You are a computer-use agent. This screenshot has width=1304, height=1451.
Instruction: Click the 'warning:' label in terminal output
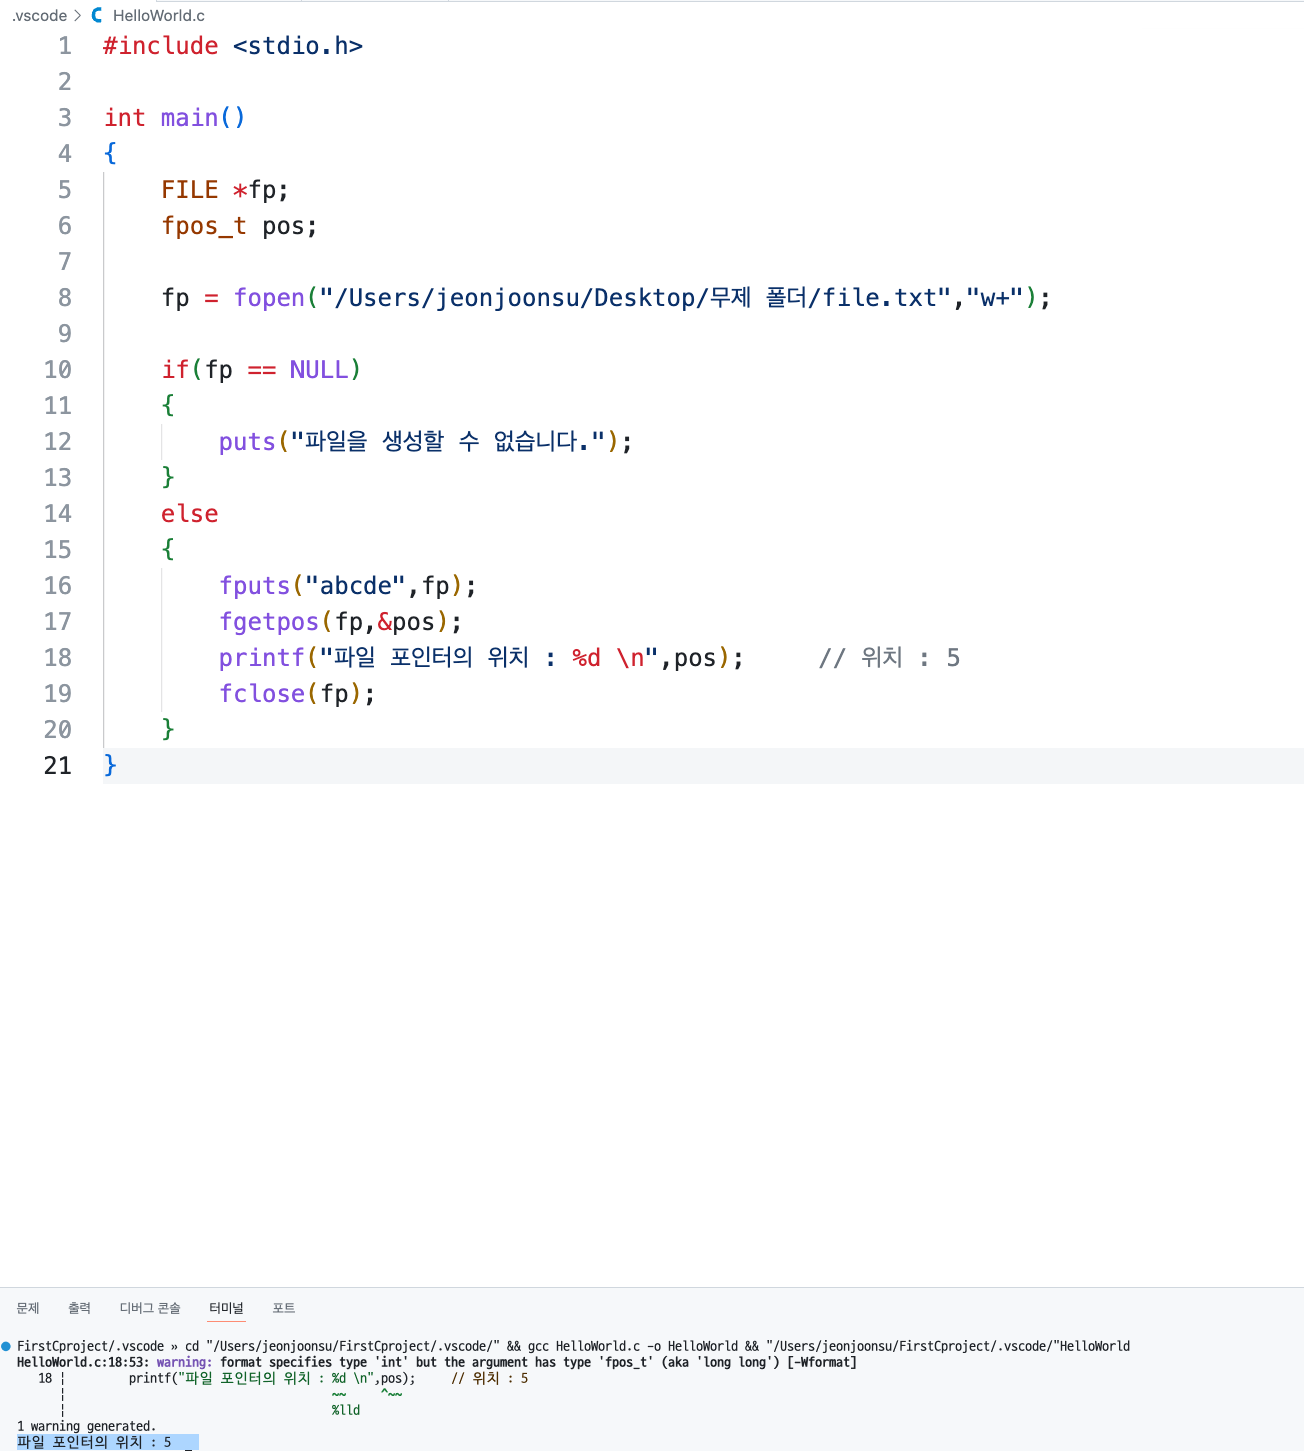coord(184,1362)
